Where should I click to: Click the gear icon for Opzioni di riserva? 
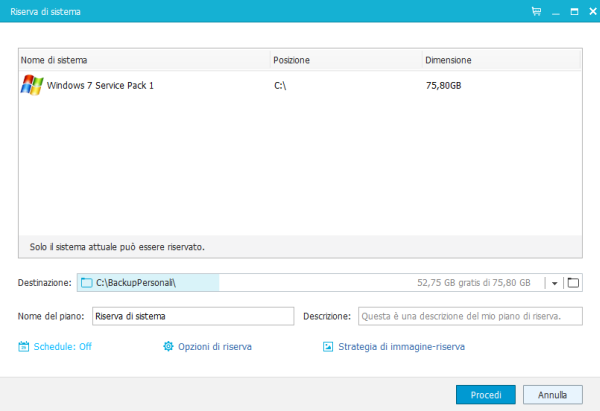(x=168, y=346)
